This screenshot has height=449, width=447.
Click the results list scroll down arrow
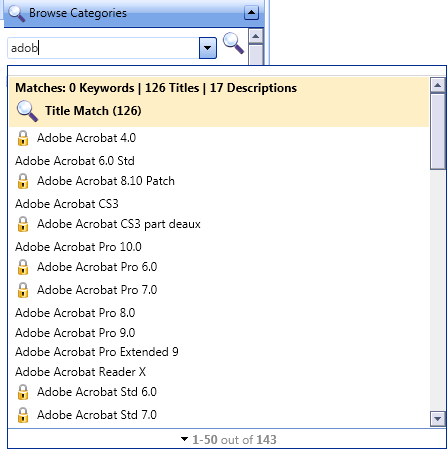point(437,418)
